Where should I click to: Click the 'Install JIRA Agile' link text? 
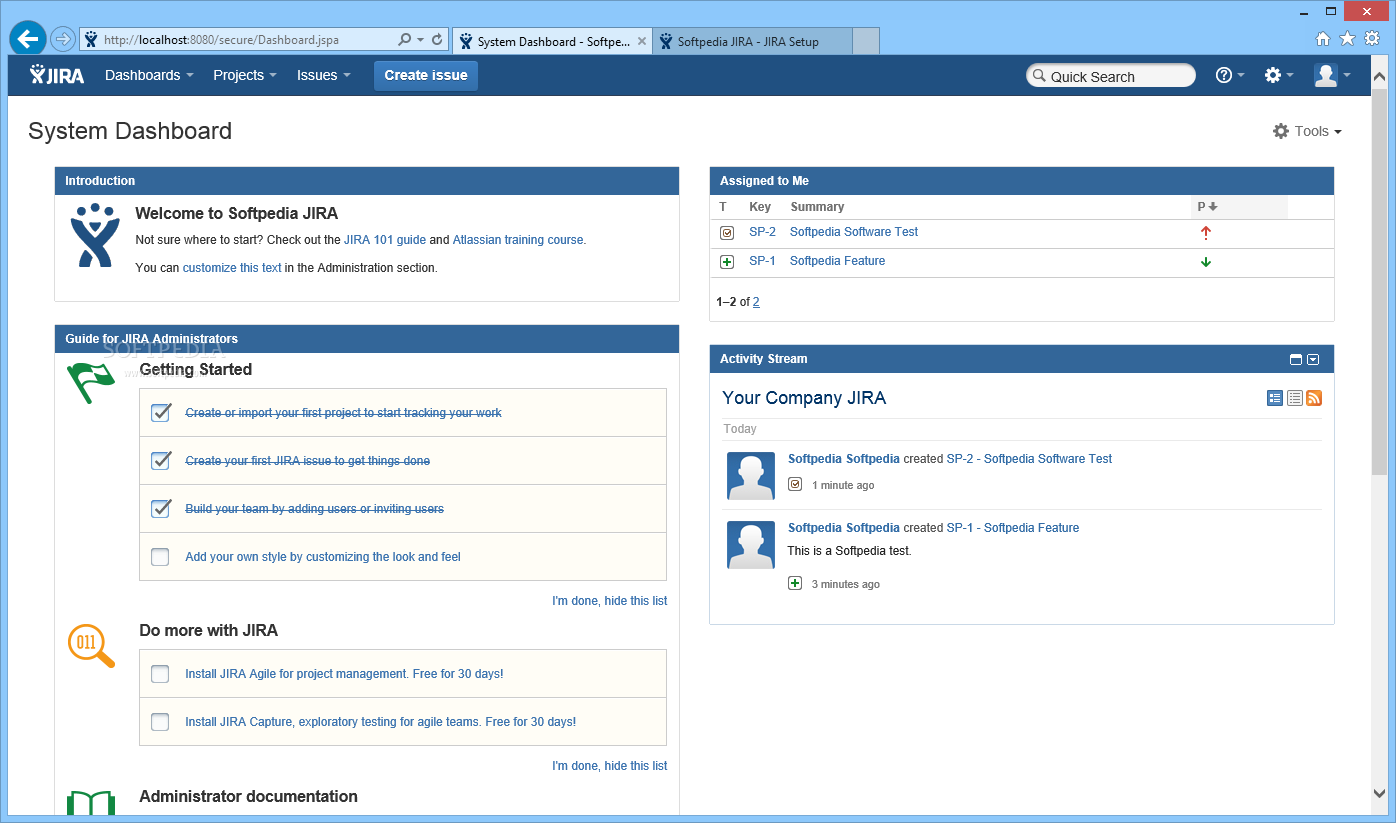tap(344, 674)
